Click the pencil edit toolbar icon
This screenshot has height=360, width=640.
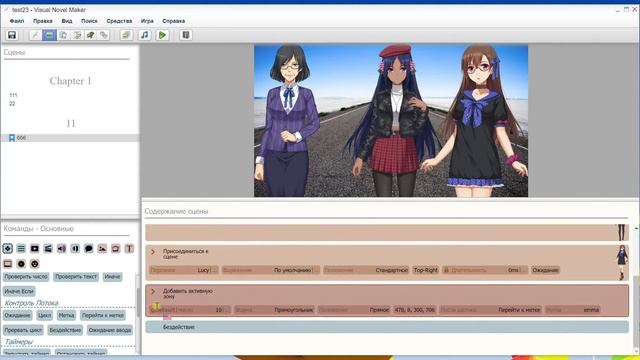click(36, 35)
